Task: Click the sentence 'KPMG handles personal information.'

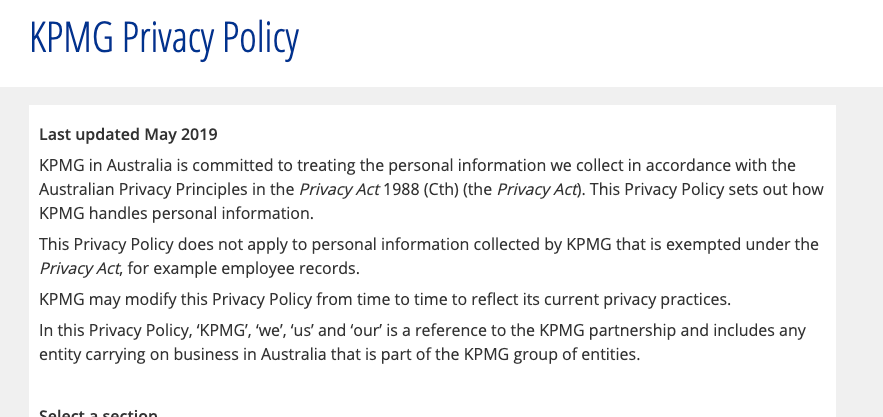Action: point(176,214)
